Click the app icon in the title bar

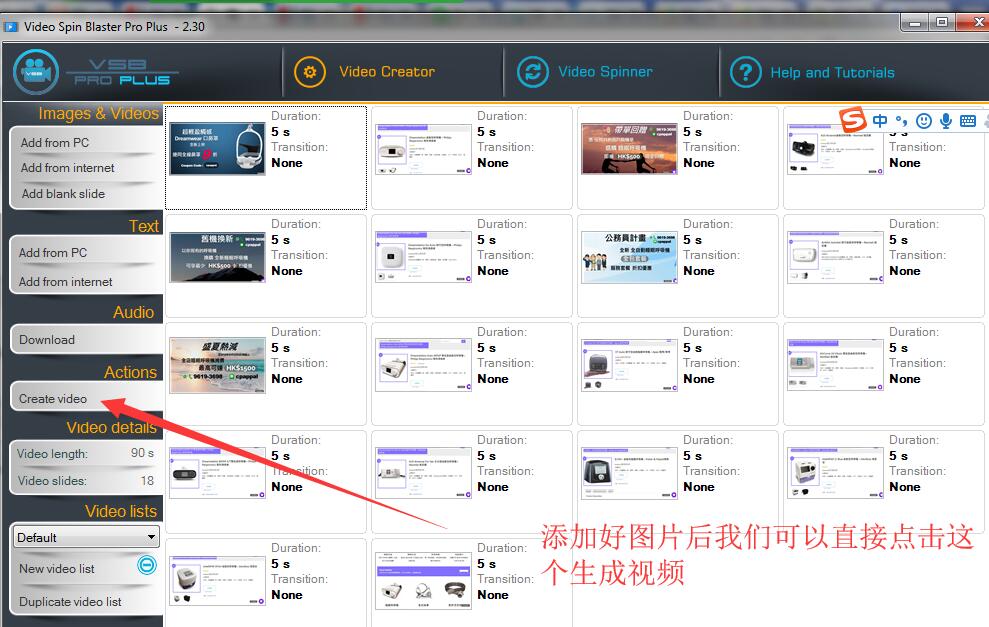coord(11,27)
